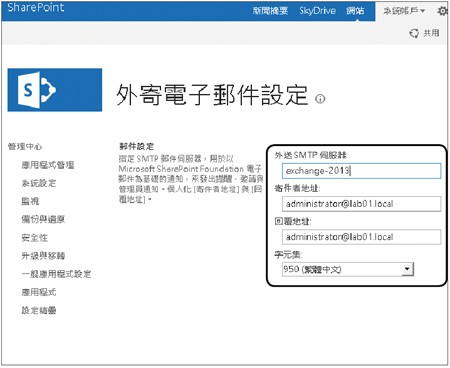Select 網站 in top navigation
The width and height of the screenshot is (450, 368).
[355, 11]
